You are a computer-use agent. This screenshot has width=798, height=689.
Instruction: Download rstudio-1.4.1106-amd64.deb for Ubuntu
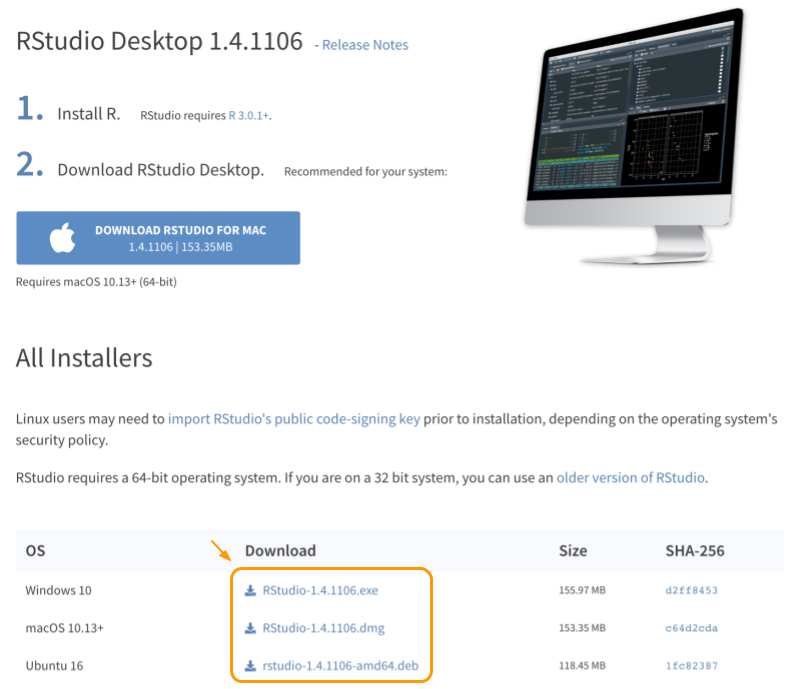[x=340, y=666]
